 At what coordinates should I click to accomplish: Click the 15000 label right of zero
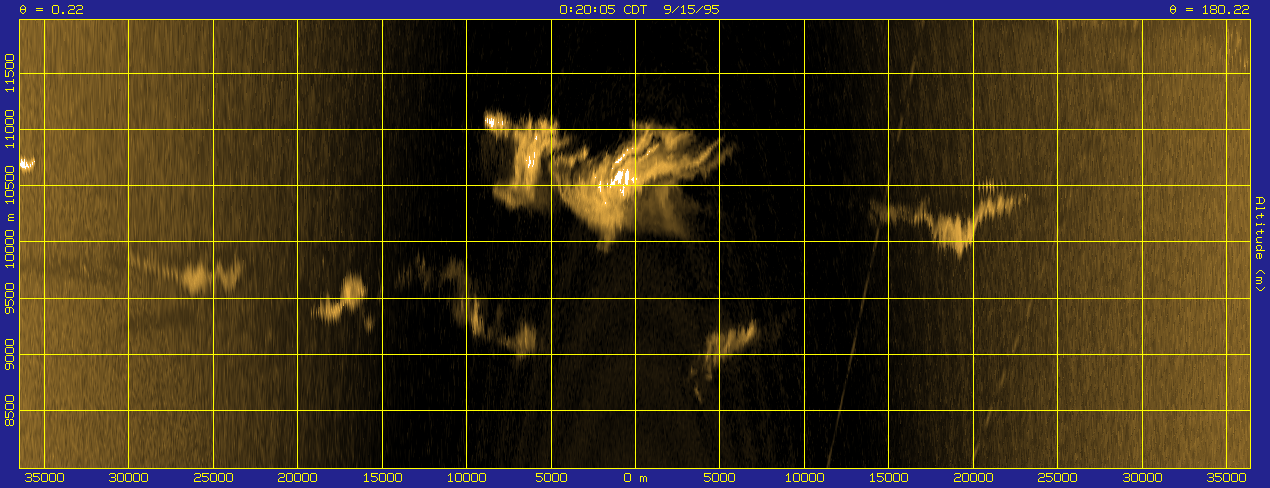tap(889, 478)
